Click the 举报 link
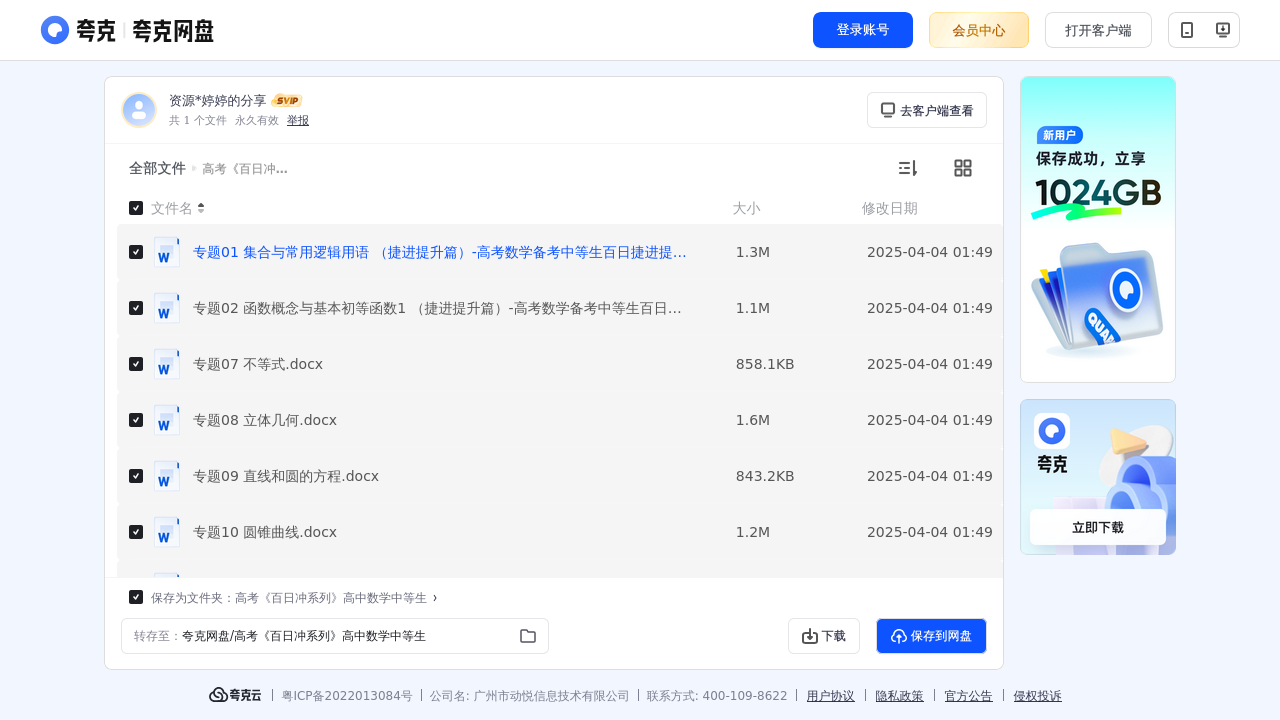 (x=298, y=120)
